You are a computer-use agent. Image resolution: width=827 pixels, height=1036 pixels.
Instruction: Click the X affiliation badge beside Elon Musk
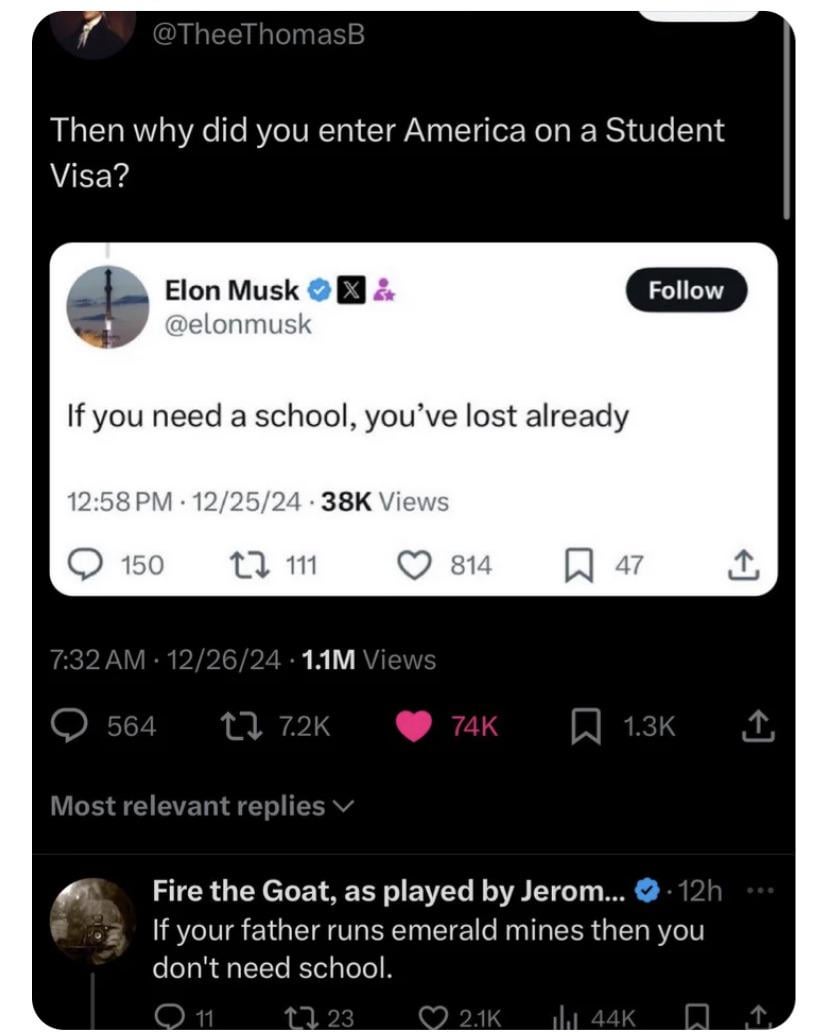coord(351,291)
